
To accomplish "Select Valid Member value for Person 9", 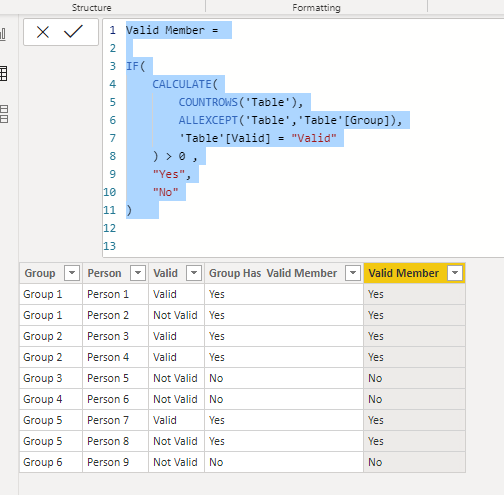I will (414, 462).
